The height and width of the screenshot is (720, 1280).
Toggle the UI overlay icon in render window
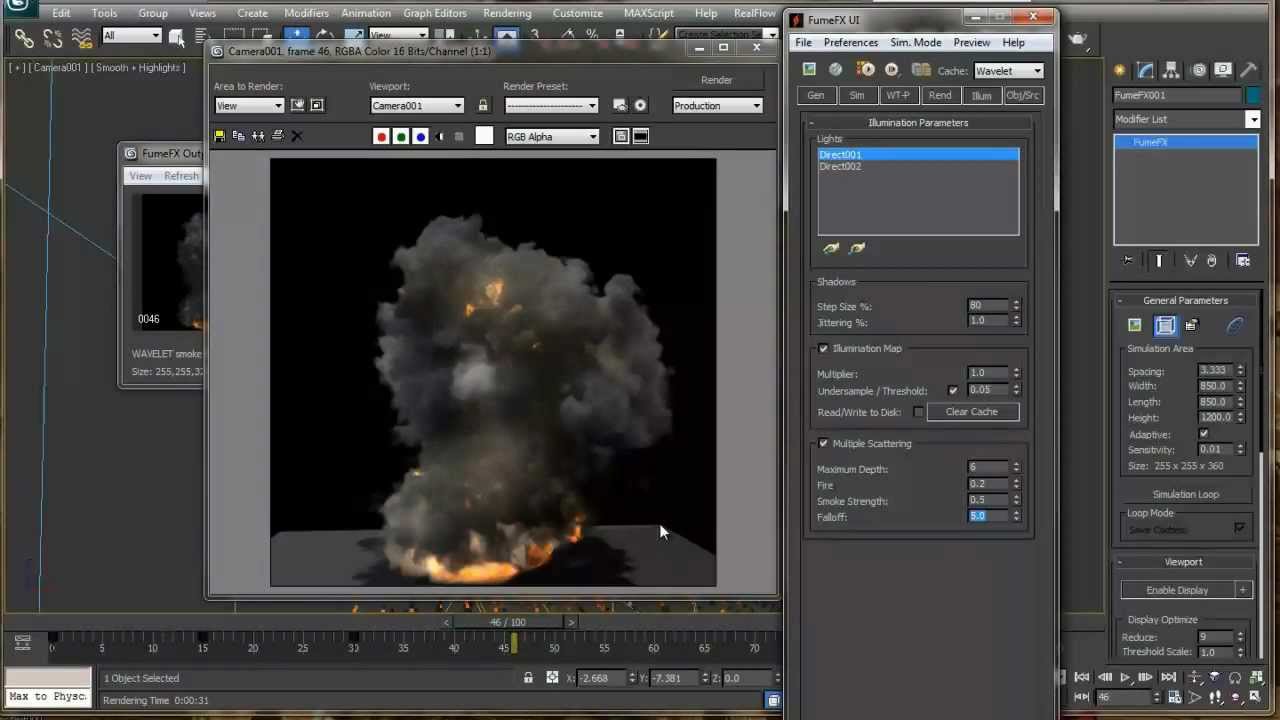(x=621, y=137)
